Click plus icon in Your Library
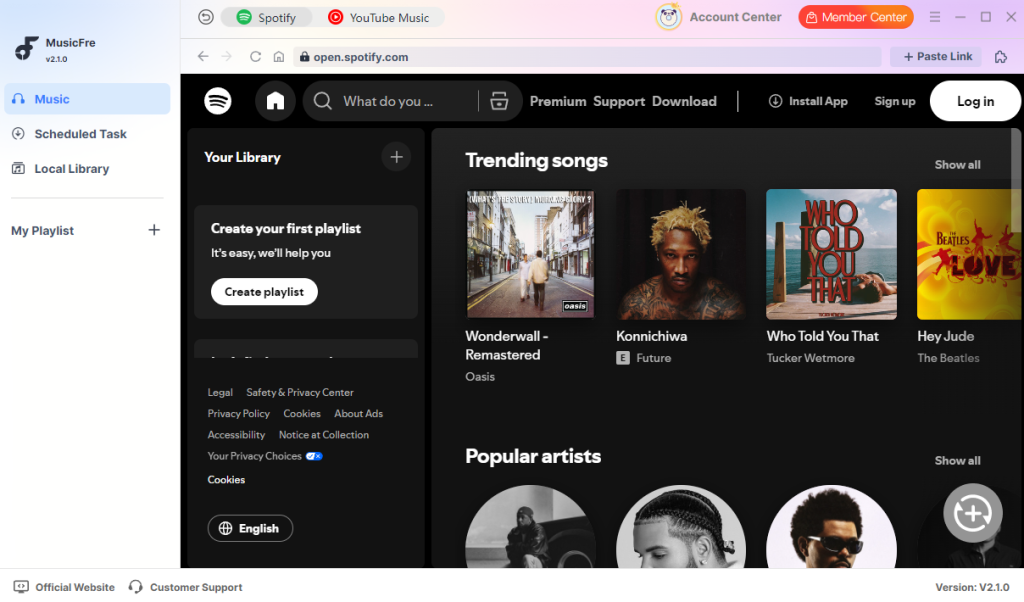The height and width of the screenshot is (602, 1024). (x=396, y=157)
